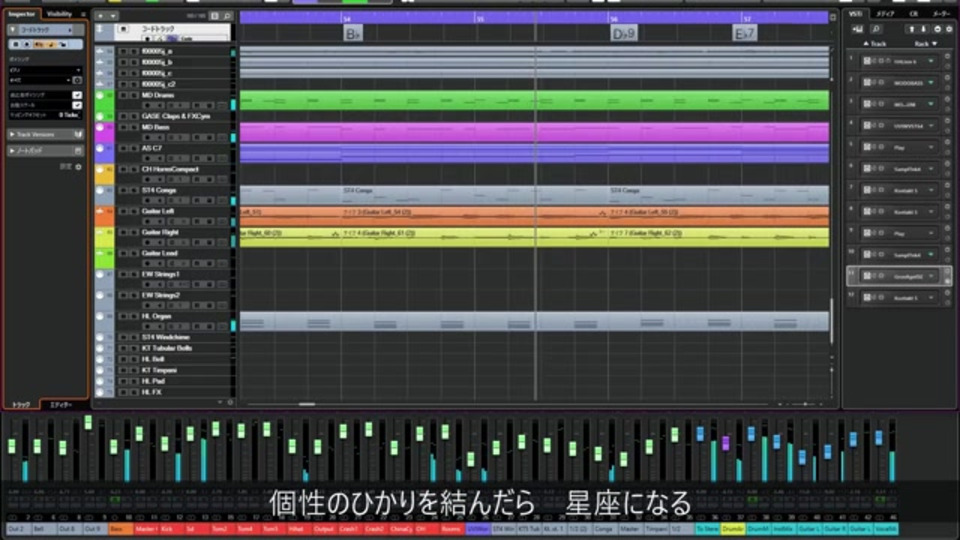Select the Conga channel label in mixer

coord(604,529)
